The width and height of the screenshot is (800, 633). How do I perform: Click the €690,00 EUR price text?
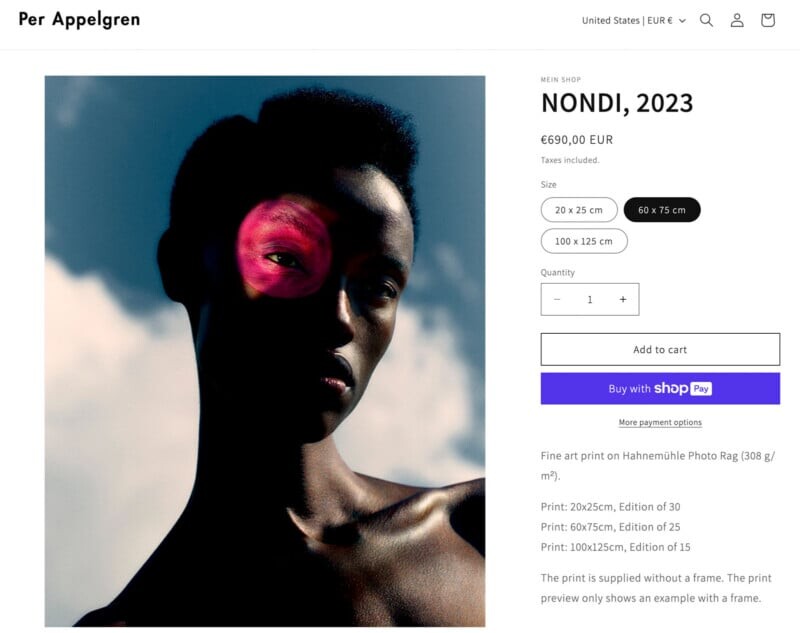(577, 140)
